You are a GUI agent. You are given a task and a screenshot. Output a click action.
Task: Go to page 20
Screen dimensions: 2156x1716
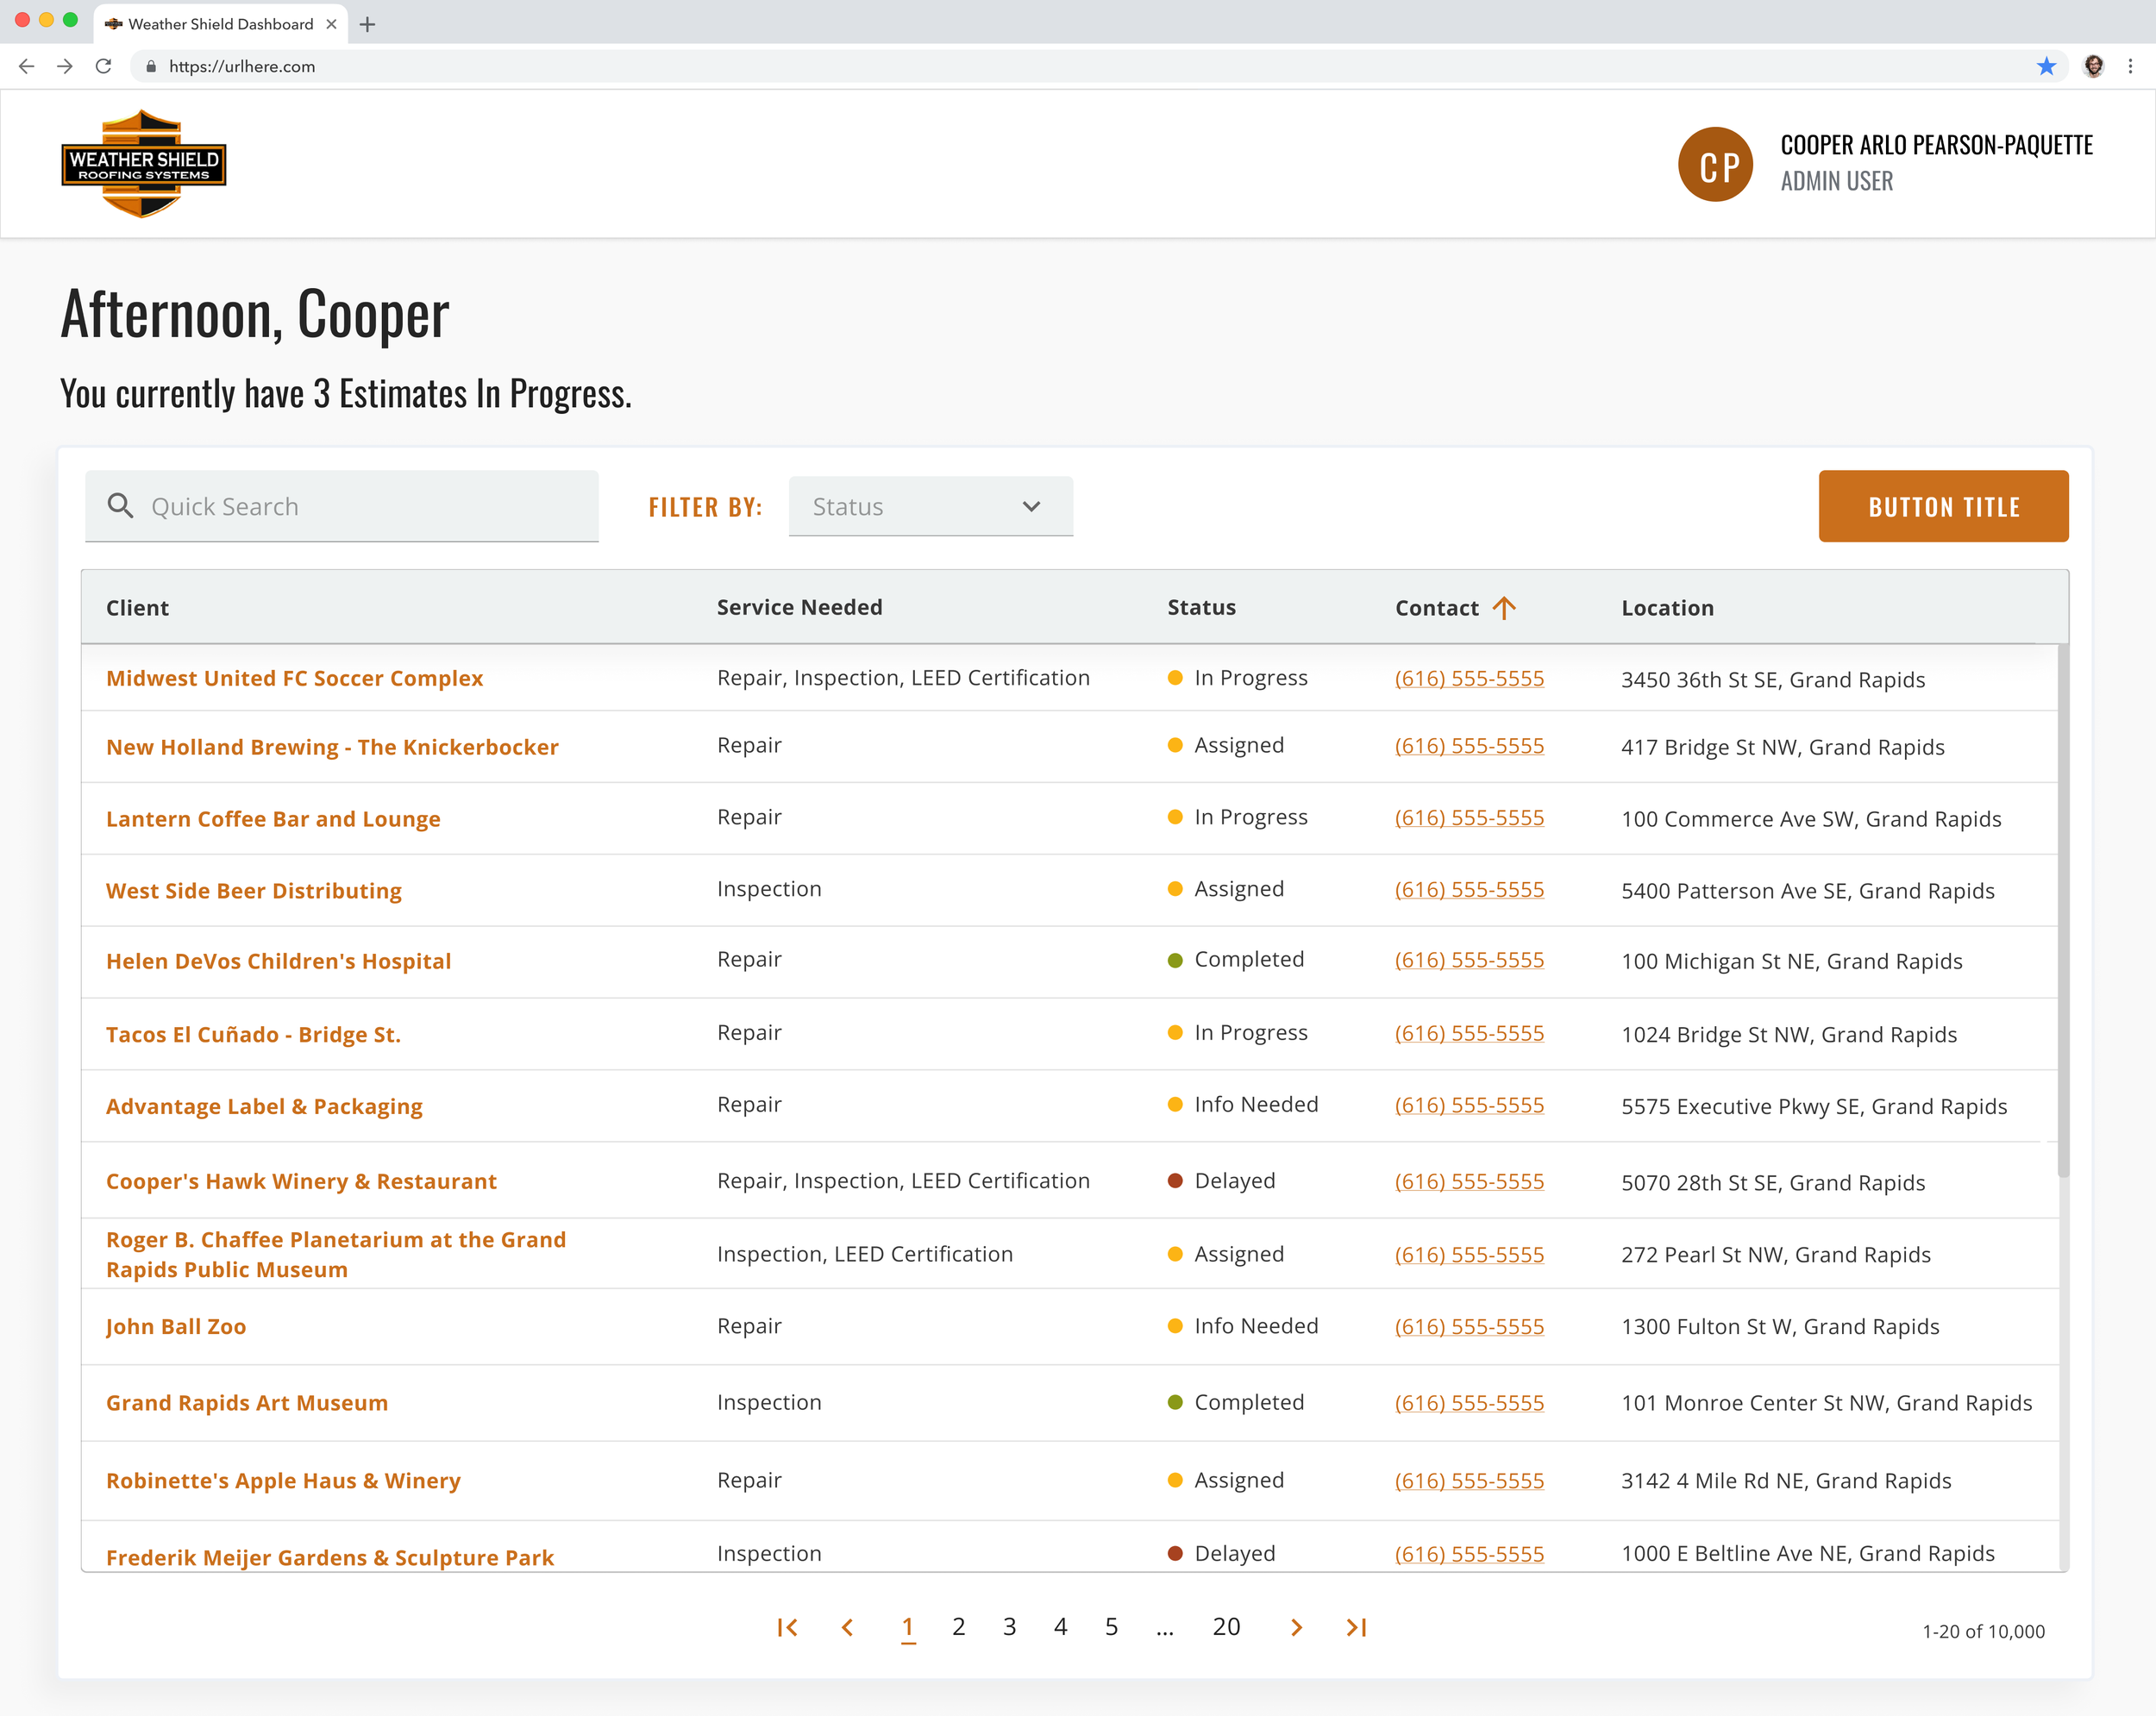[1226, 1627]
